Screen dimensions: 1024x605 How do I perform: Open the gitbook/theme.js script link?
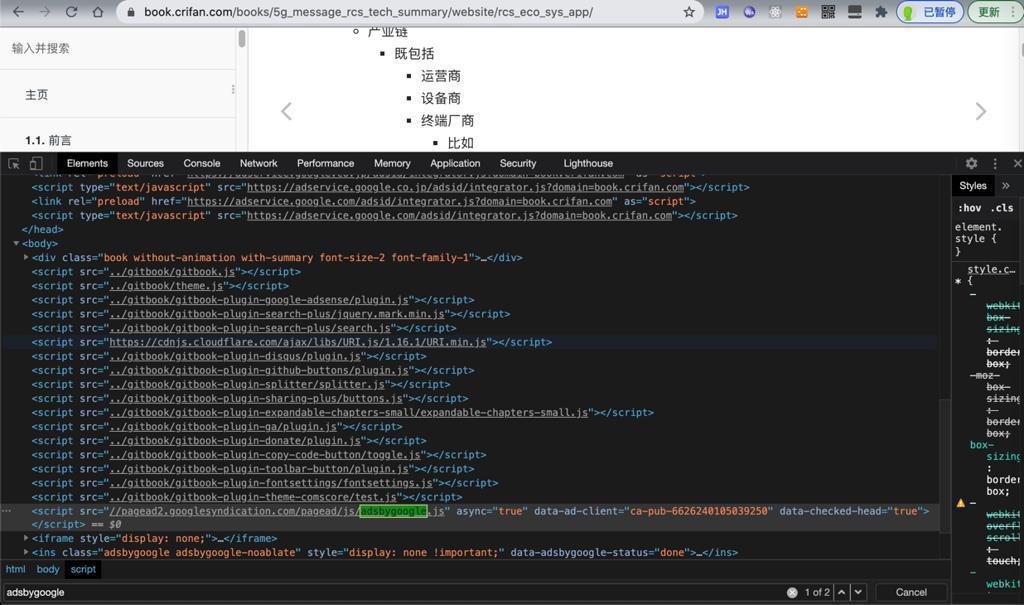(x=167, y=286)
